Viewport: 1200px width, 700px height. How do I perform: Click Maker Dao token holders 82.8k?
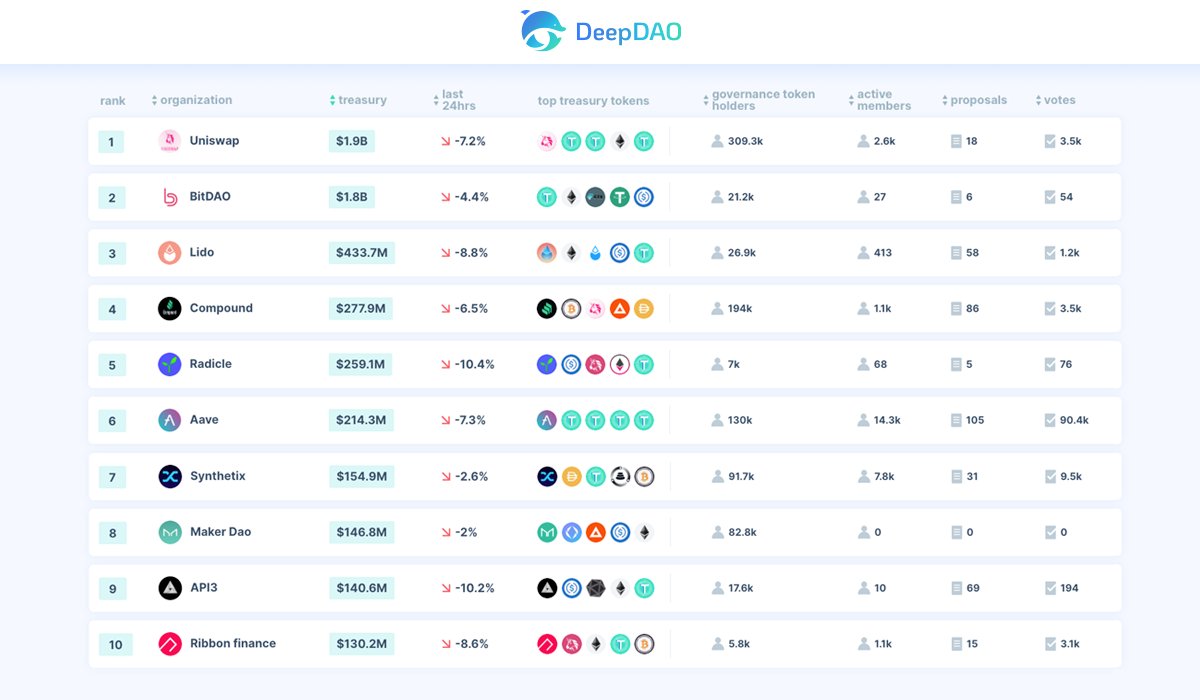point(743,533)
